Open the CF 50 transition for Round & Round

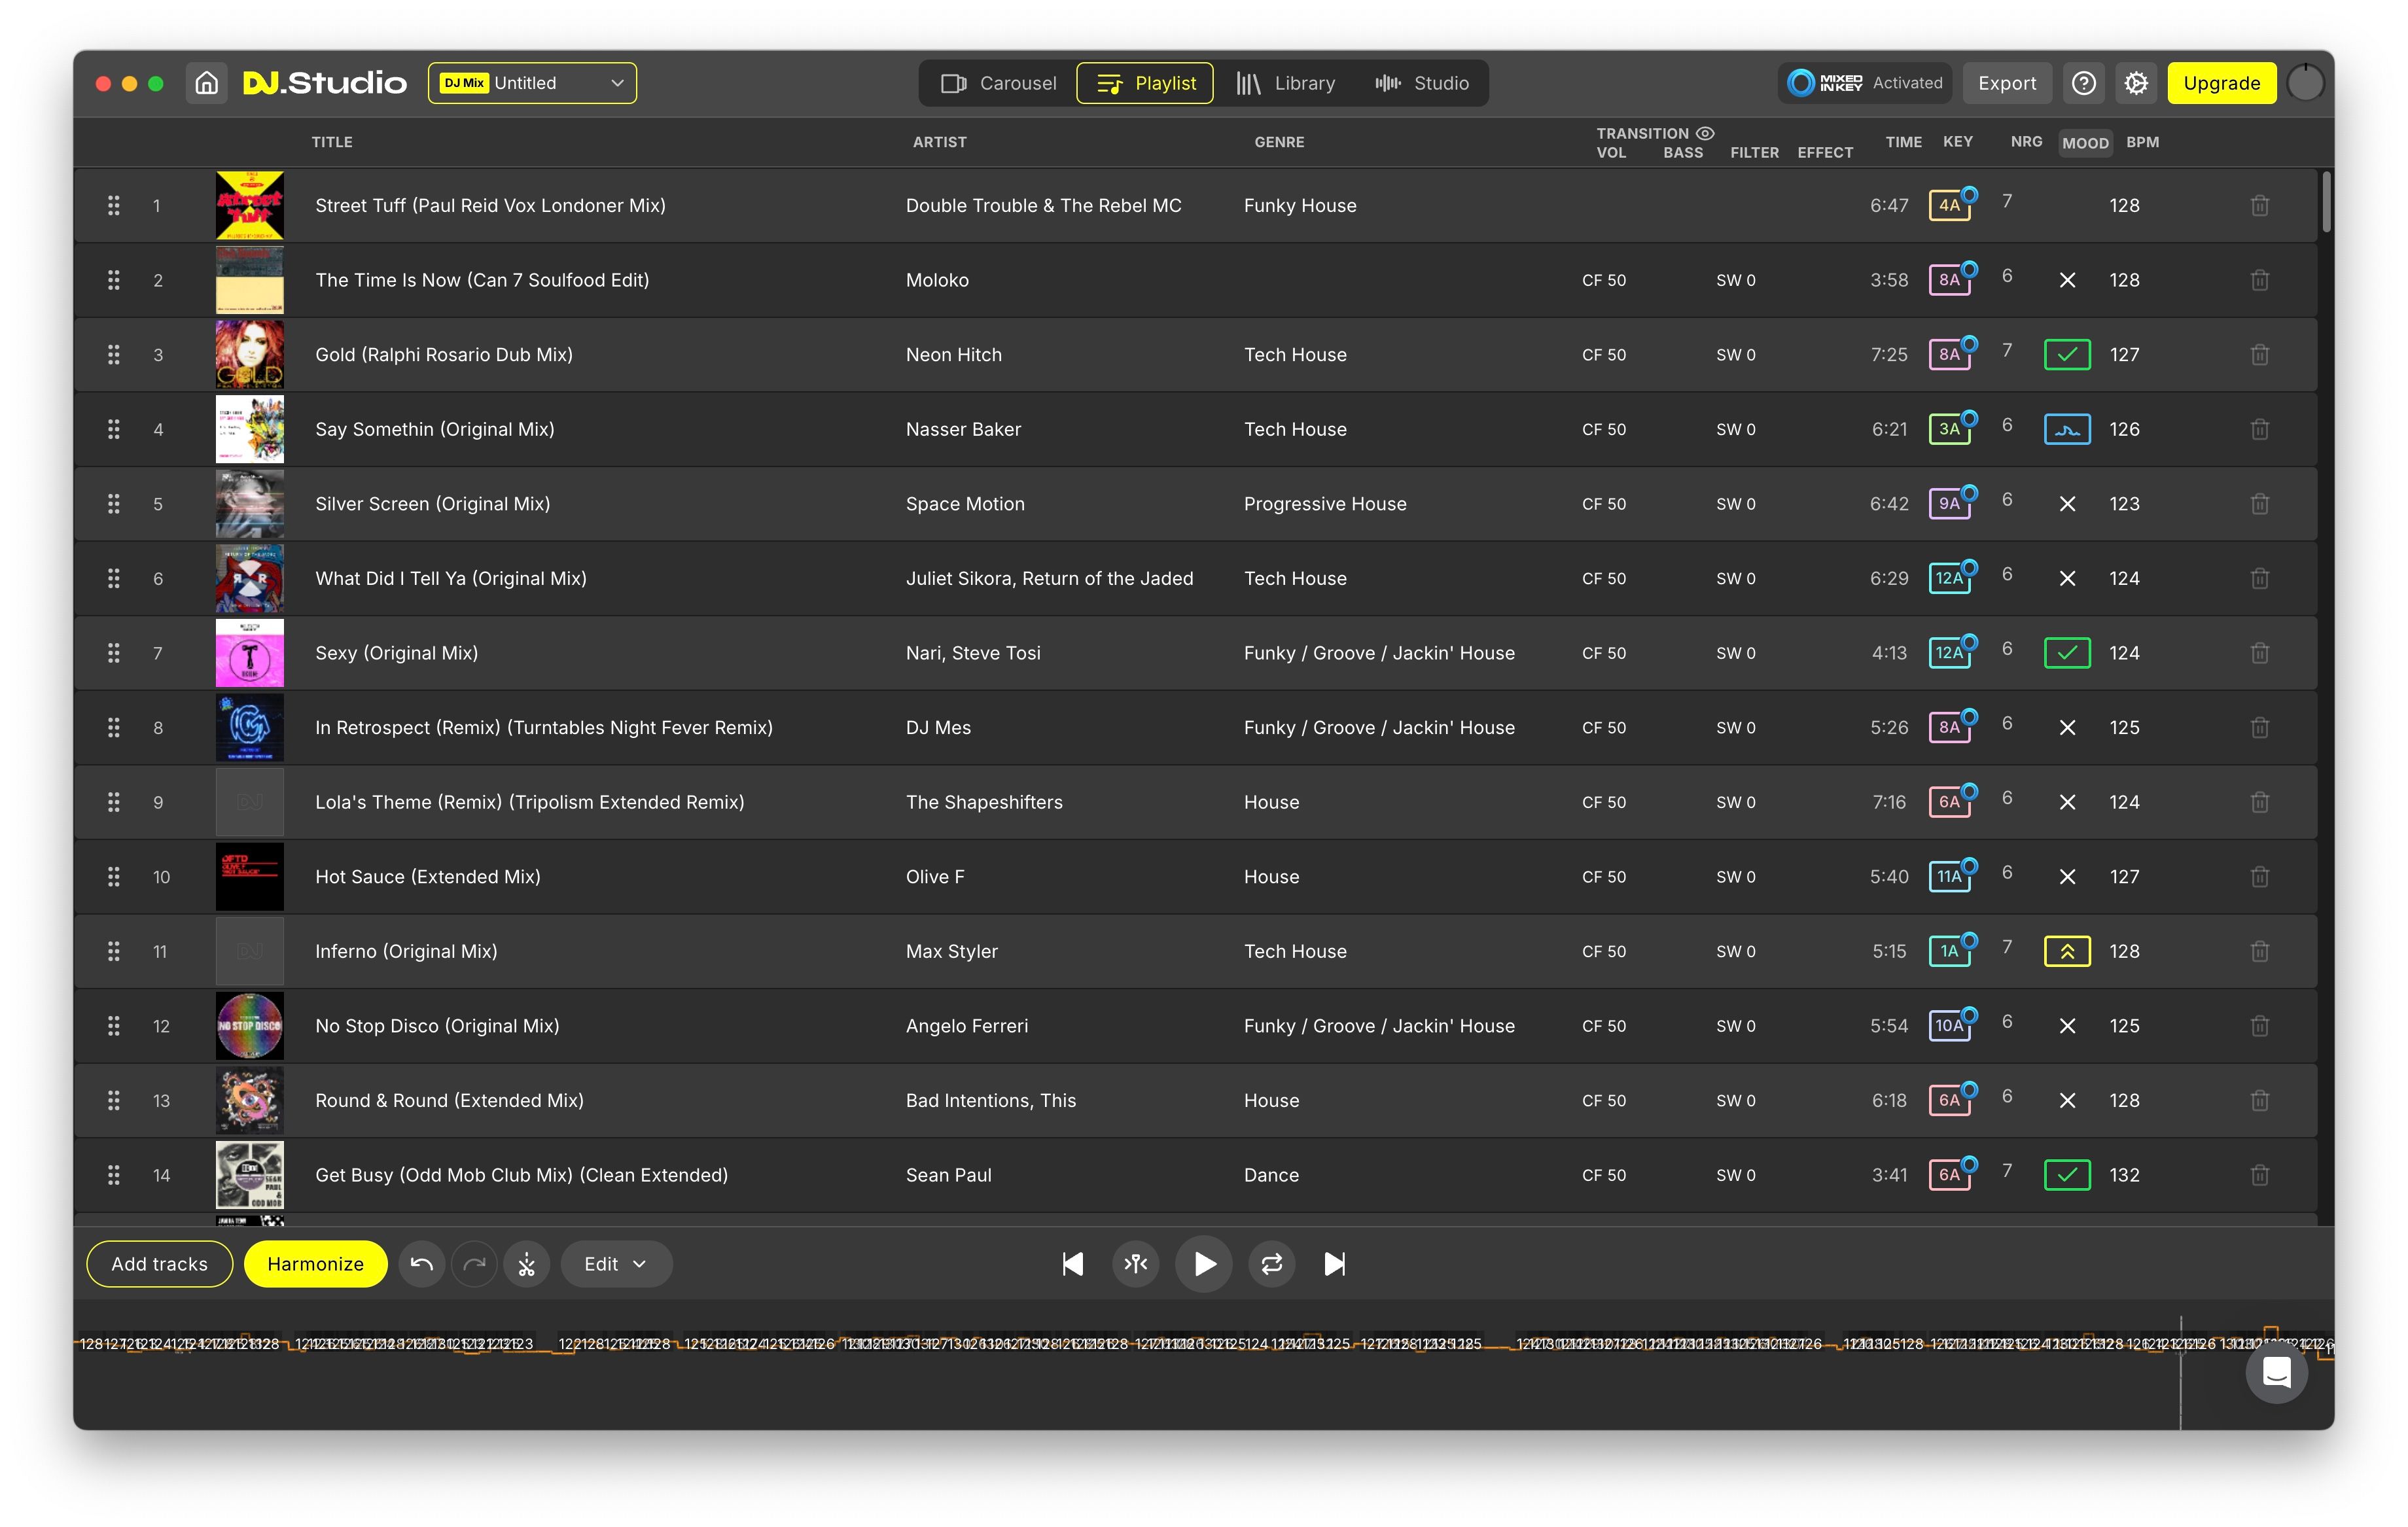tap(1604, 1100)
